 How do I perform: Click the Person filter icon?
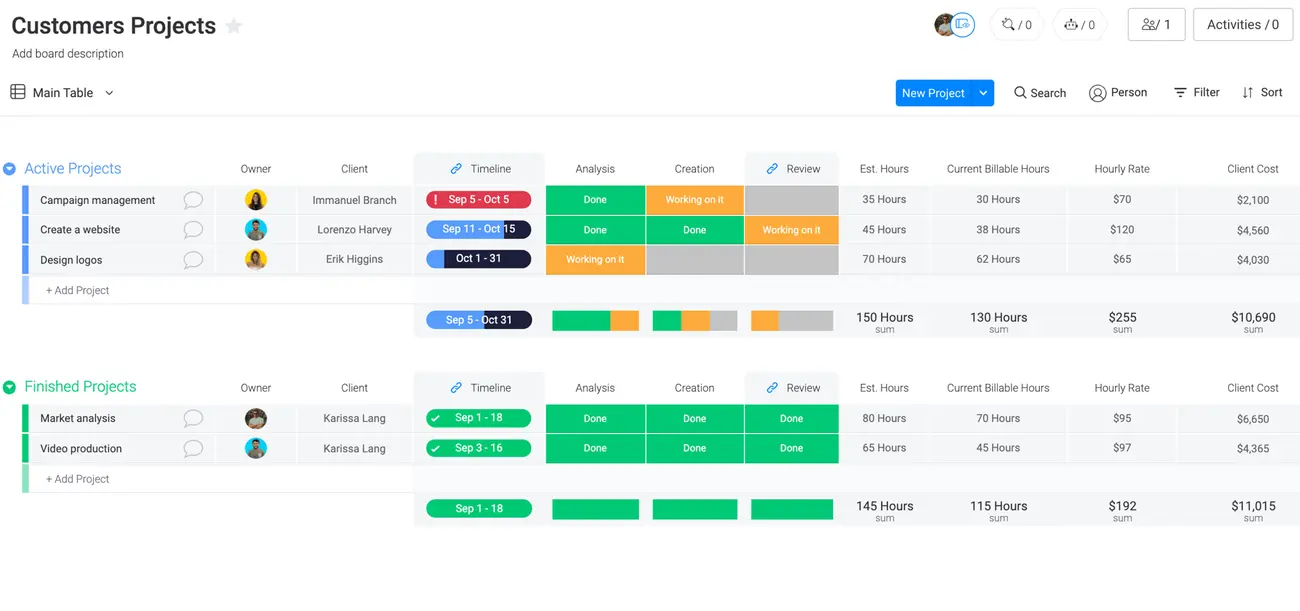click(1097, 93)
